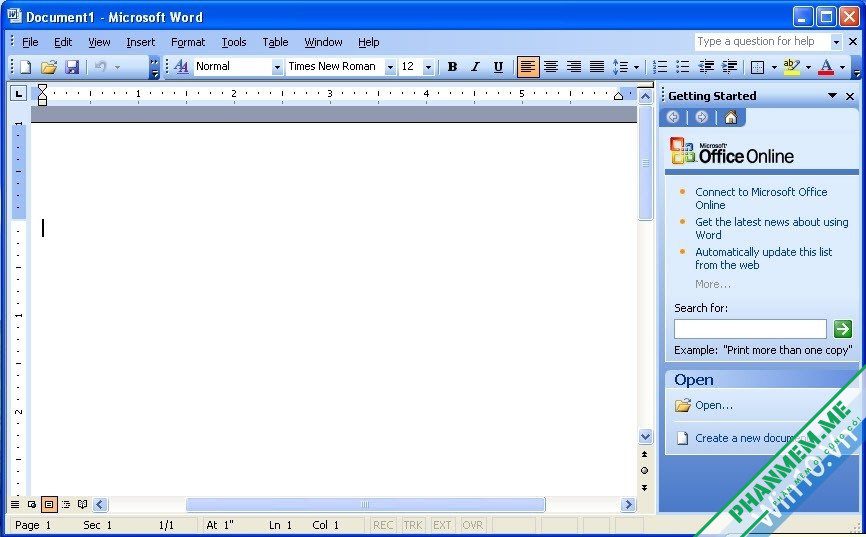Click the Select Browse Object circle button

(645, 471)
